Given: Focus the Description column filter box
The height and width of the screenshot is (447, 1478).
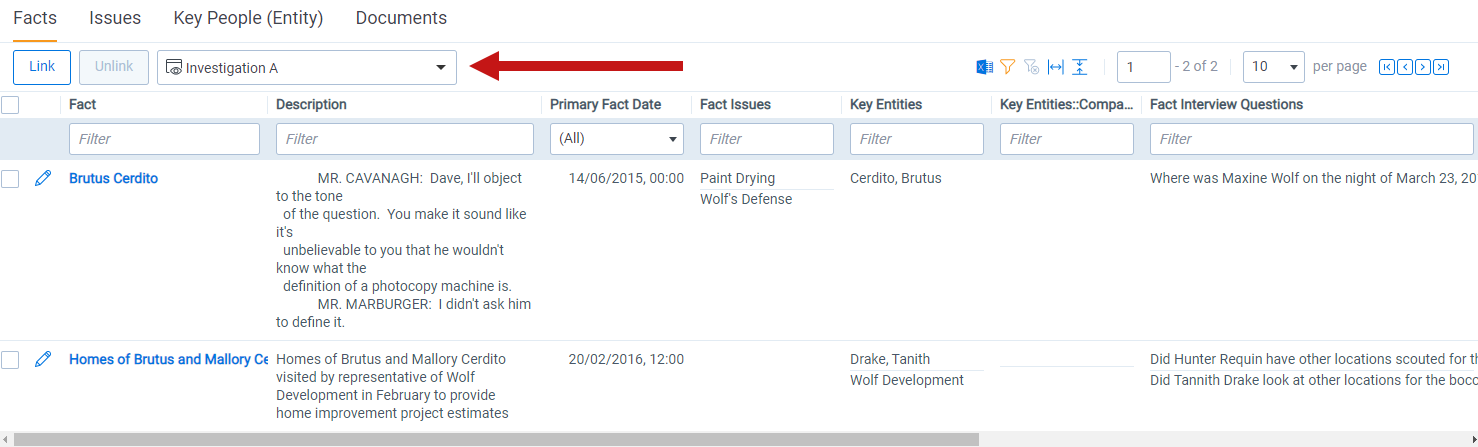Looking at the screenshot, I should pyautogui.click(x=405, y=139).
